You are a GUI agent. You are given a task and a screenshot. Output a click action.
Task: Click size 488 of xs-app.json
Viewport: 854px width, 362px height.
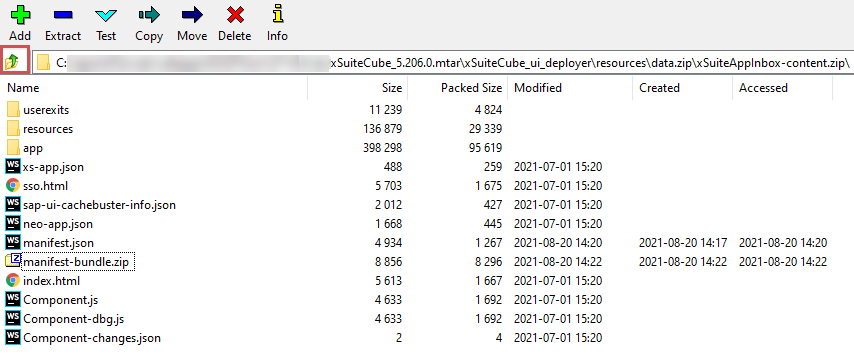392,167
